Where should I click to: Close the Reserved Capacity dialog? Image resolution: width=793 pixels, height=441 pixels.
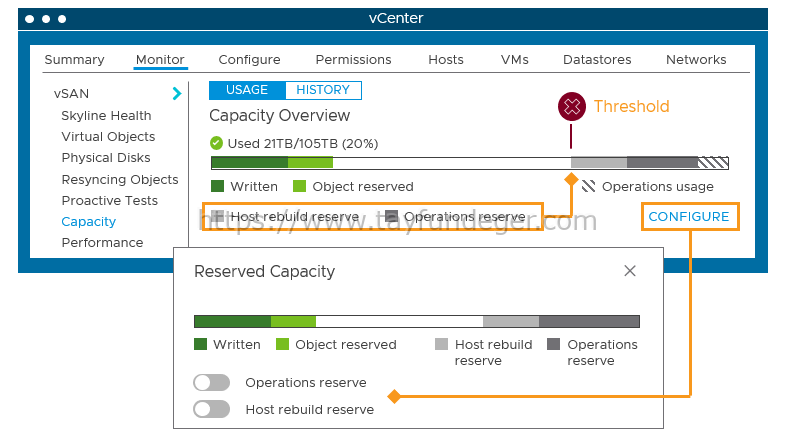click(x=630, y=271)
